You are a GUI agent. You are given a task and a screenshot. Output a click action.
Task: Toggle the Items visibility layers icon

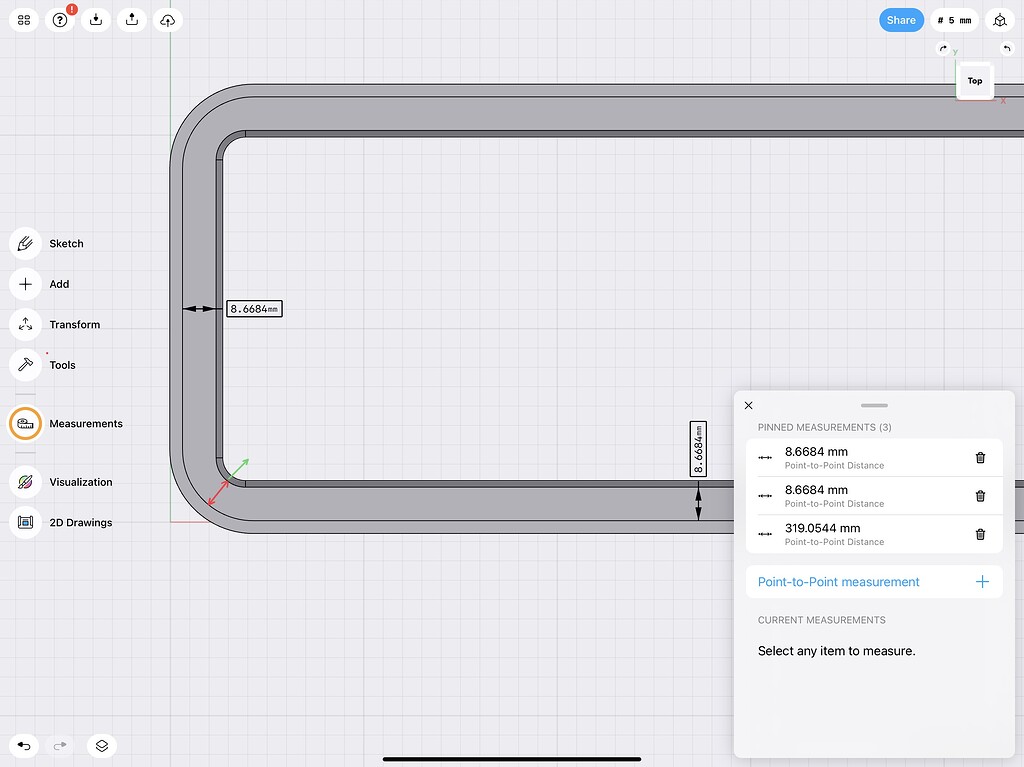[x=101, y=746]
